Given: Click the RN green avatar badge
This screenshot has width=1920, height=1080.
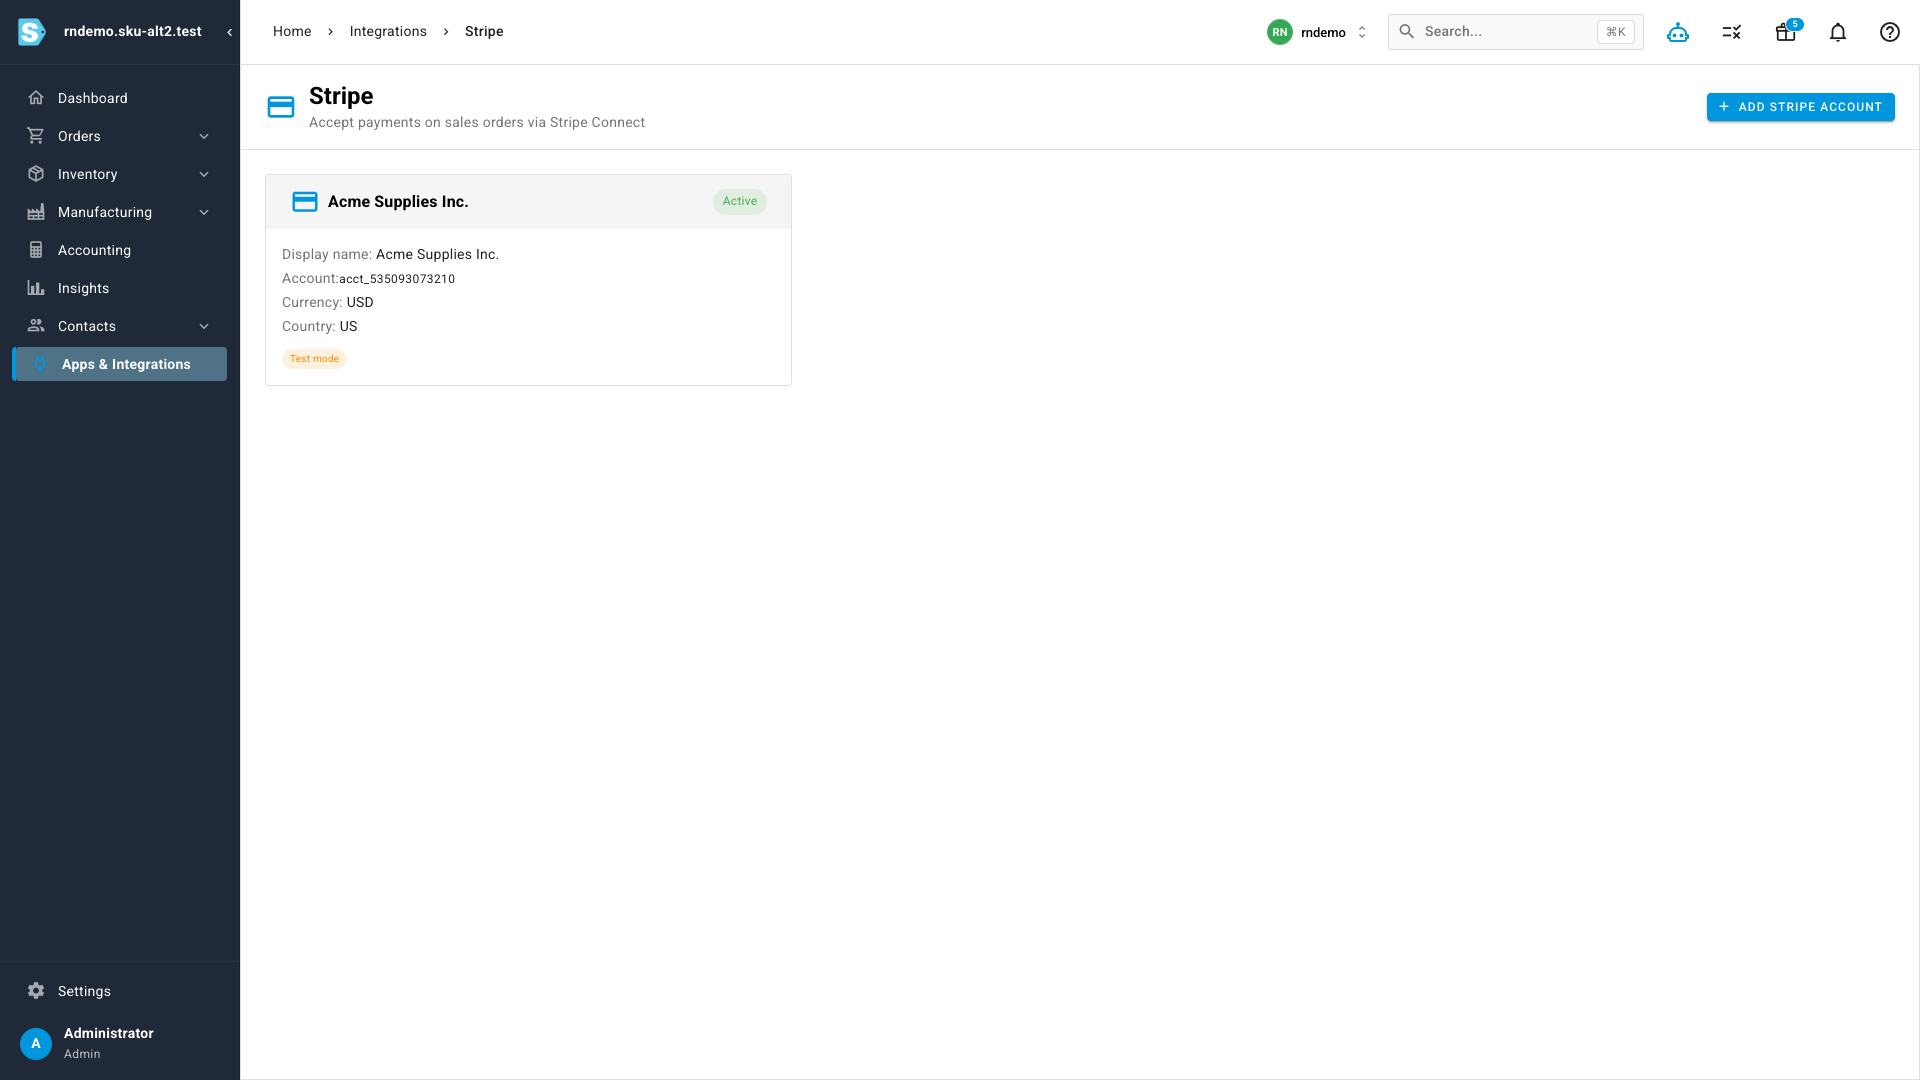Looking at the screenshot, I should [x=1280, y=32].
